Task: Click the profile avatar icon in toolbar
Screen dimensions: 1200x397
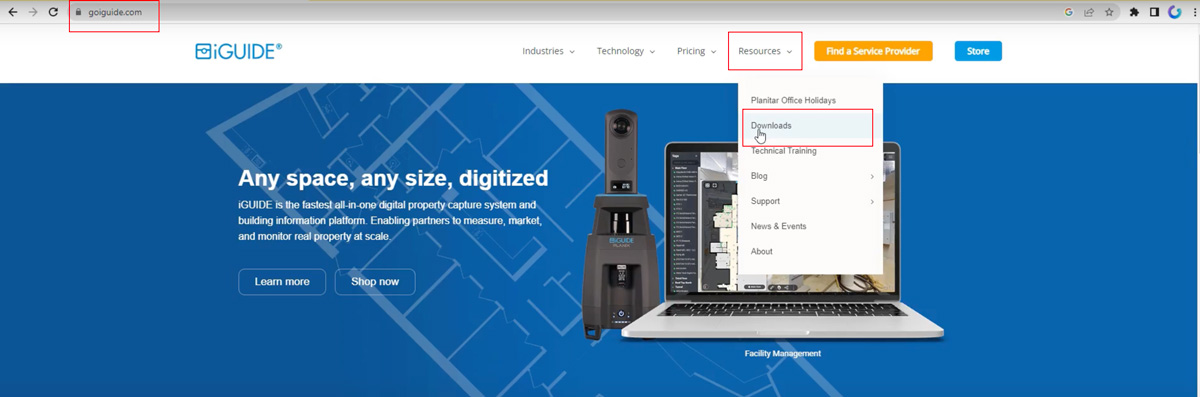Action: 1174,13
